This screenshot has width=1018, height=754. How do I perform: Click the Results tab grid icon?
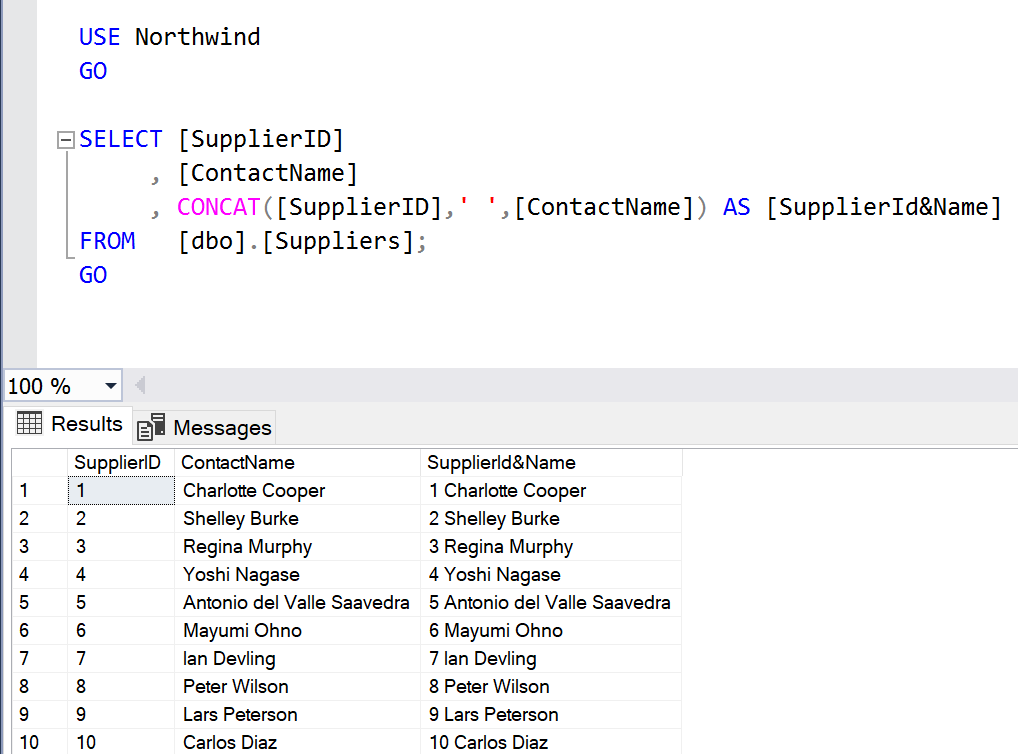(x=29, y=423)
